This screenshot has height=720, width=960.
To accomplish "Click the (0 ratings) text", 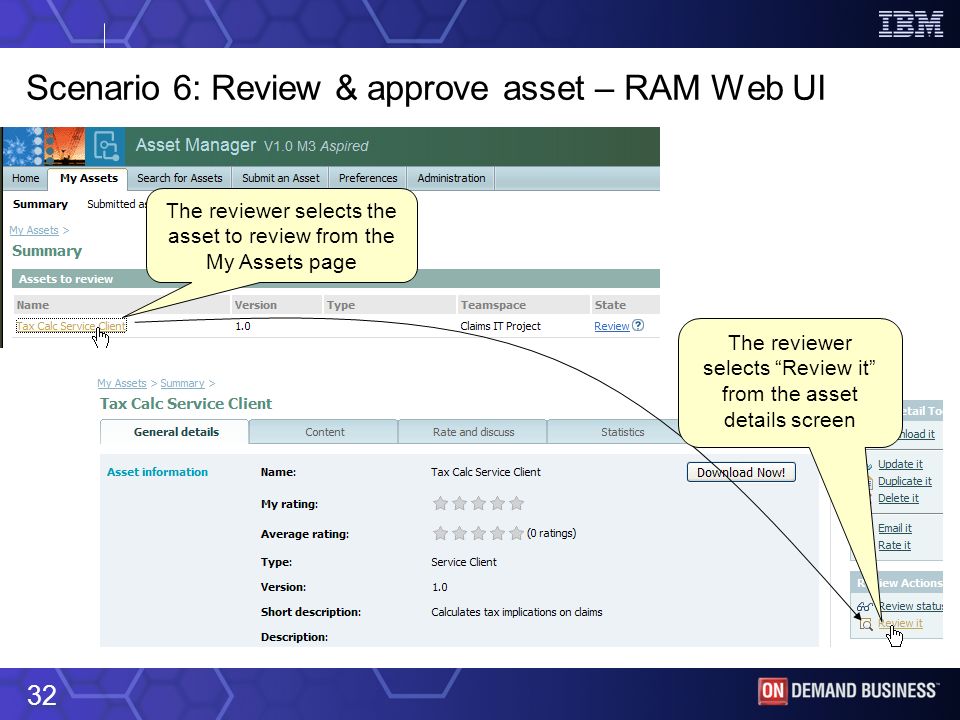I will (552, 533).
